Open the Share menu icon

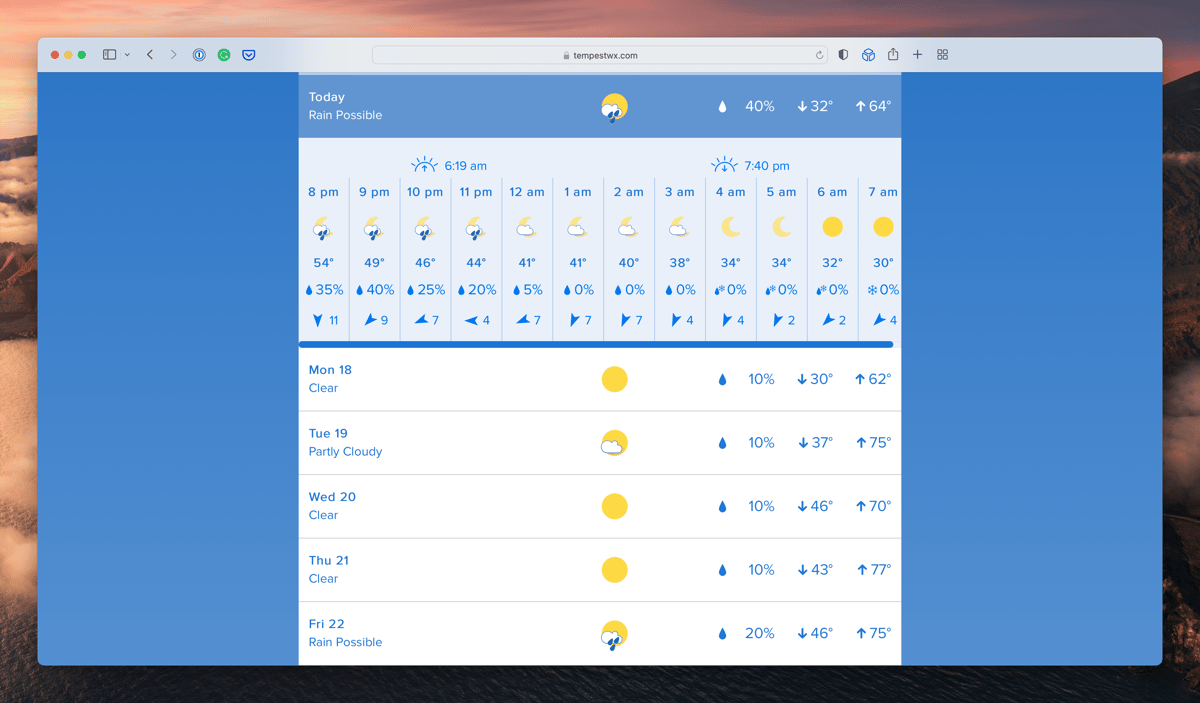pyautogui.click(x=893, y=55)
